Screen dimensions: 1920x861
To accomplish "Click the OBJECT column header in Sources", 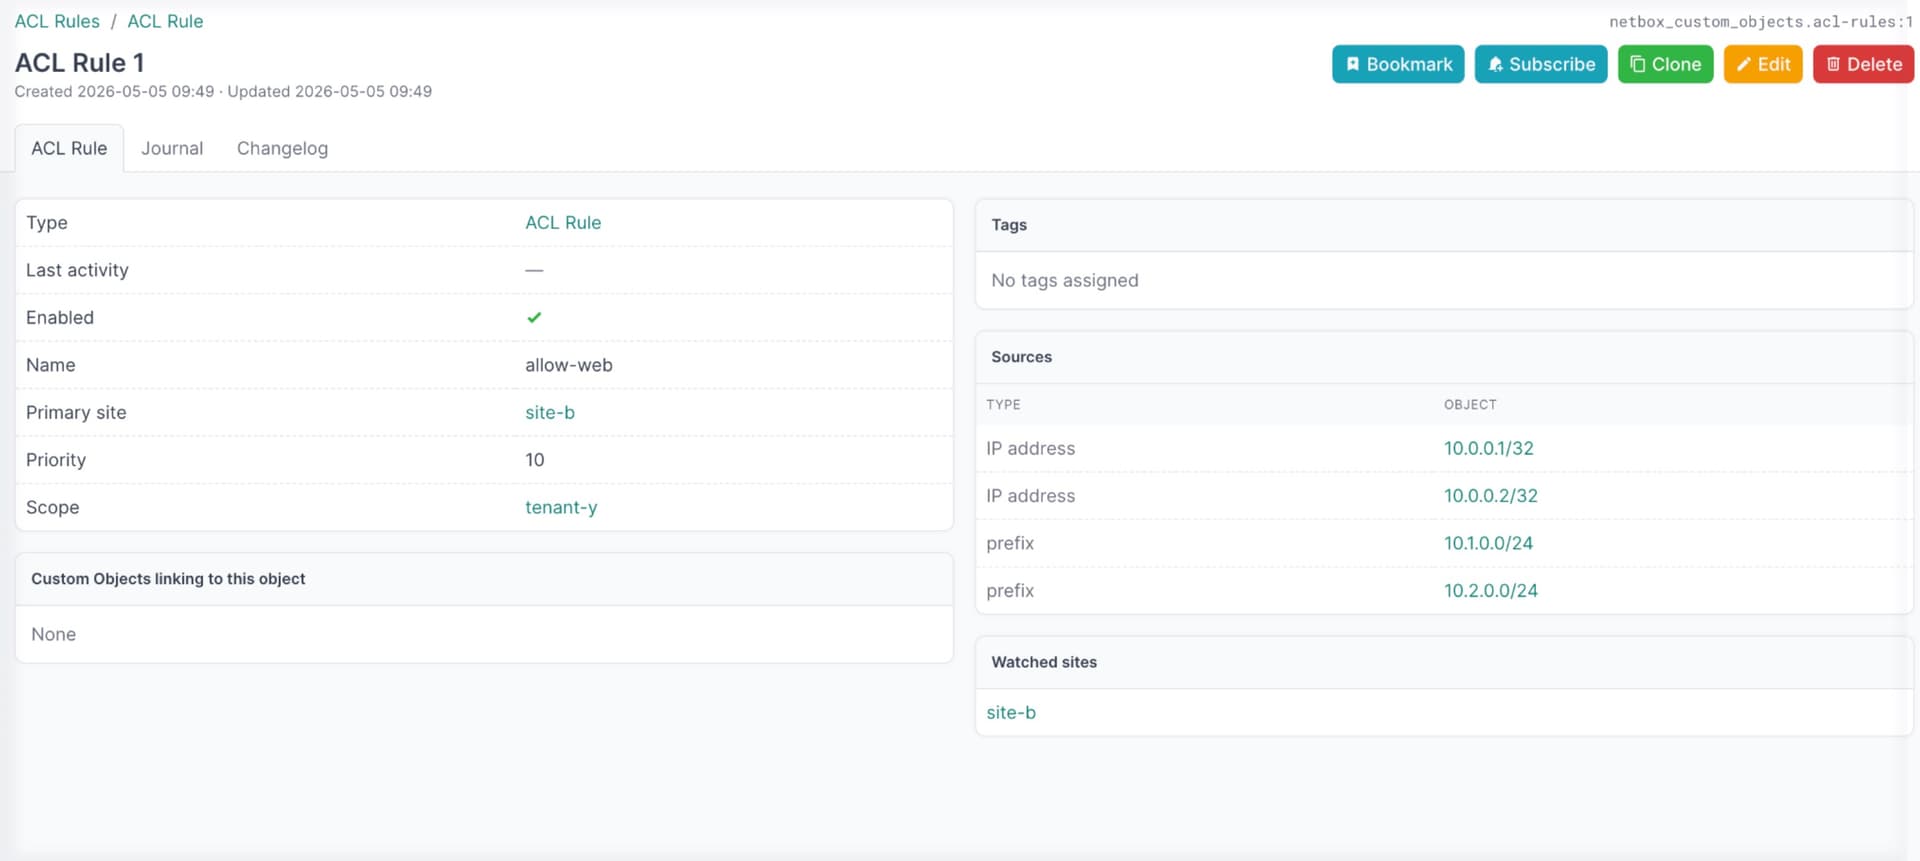I will pos(1470,404).
